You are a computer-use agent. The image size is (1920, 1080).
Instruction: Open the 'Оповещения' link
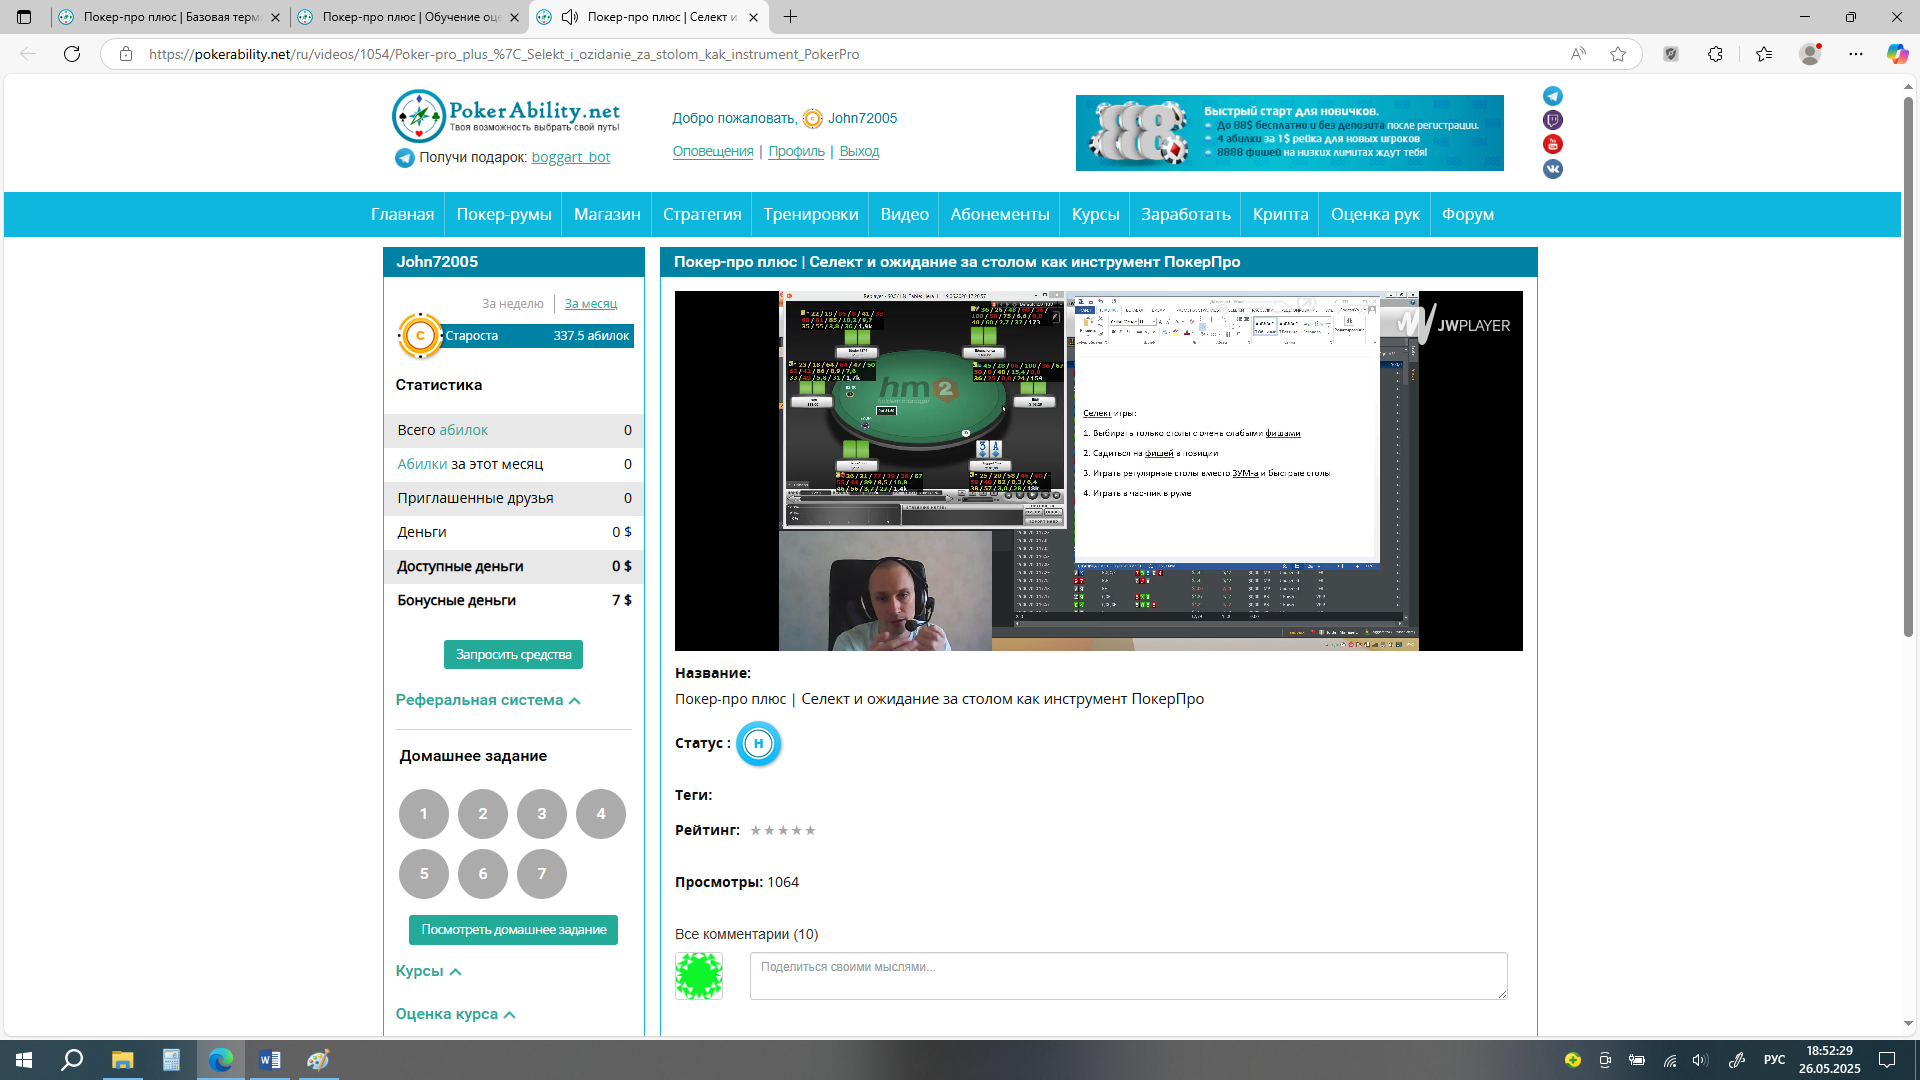click(713, 151)
